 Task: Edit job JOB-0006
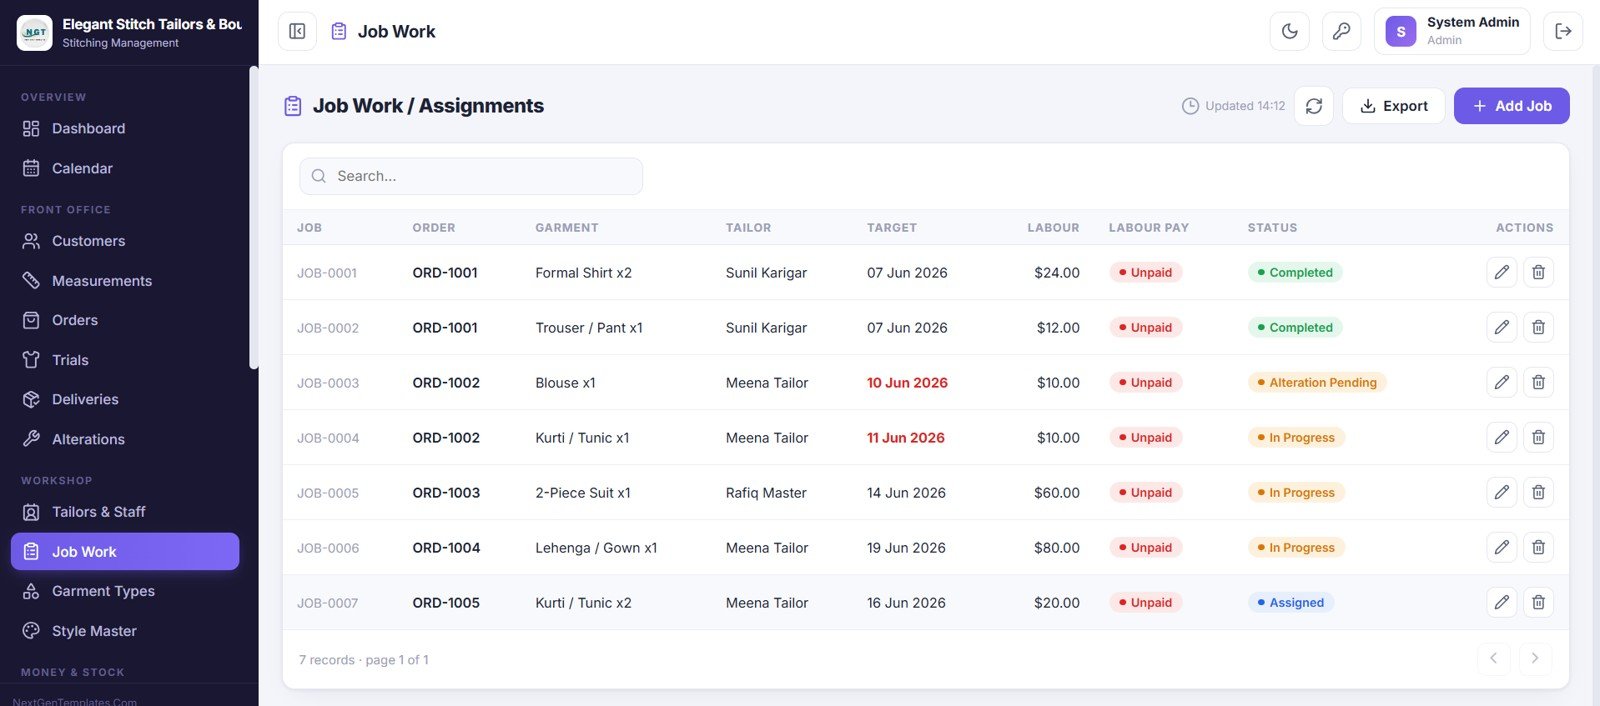pos(1502,547)
